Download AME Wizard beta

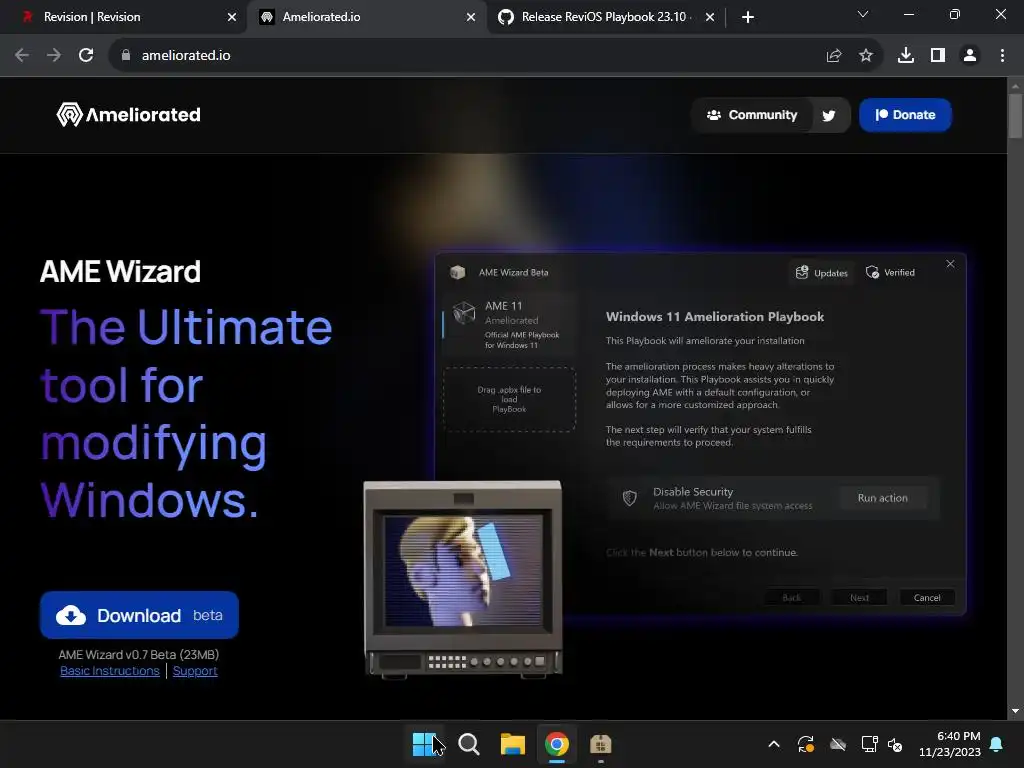[x=139, y=615]
